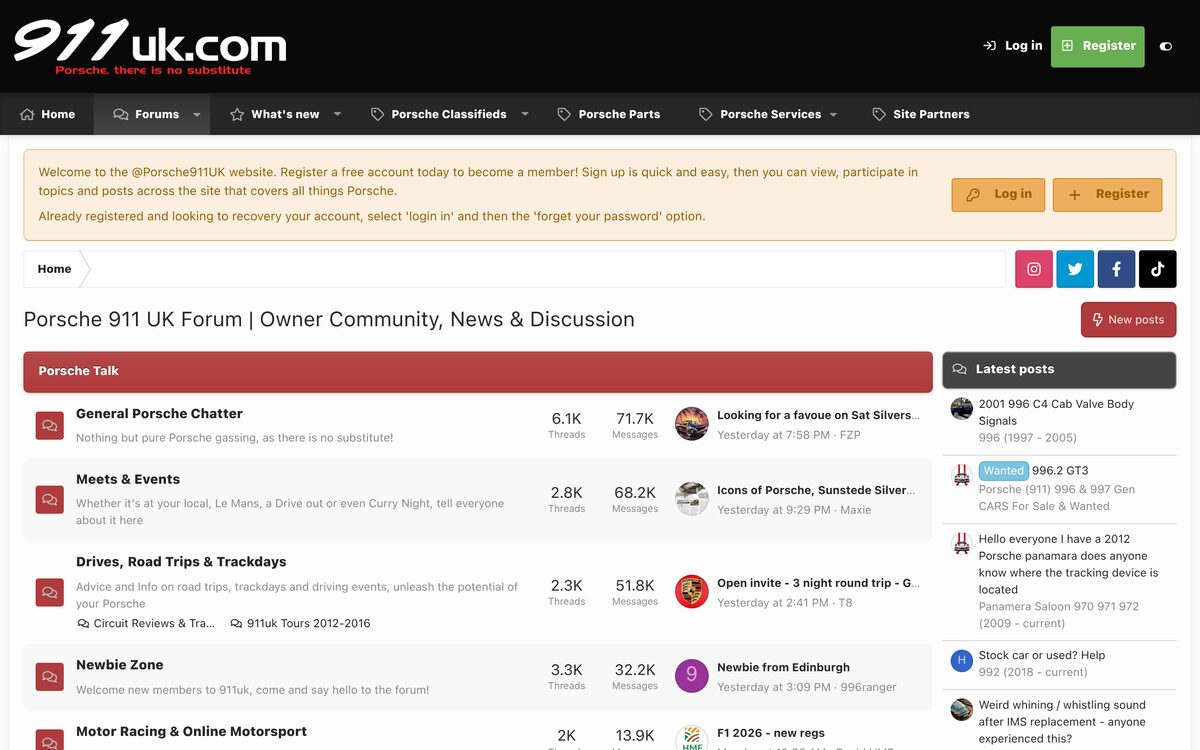Image resolution: width=1200 pixels, height=750 pixels.
Task: Click the 911uk.com site logo
Action: (150, 46)
